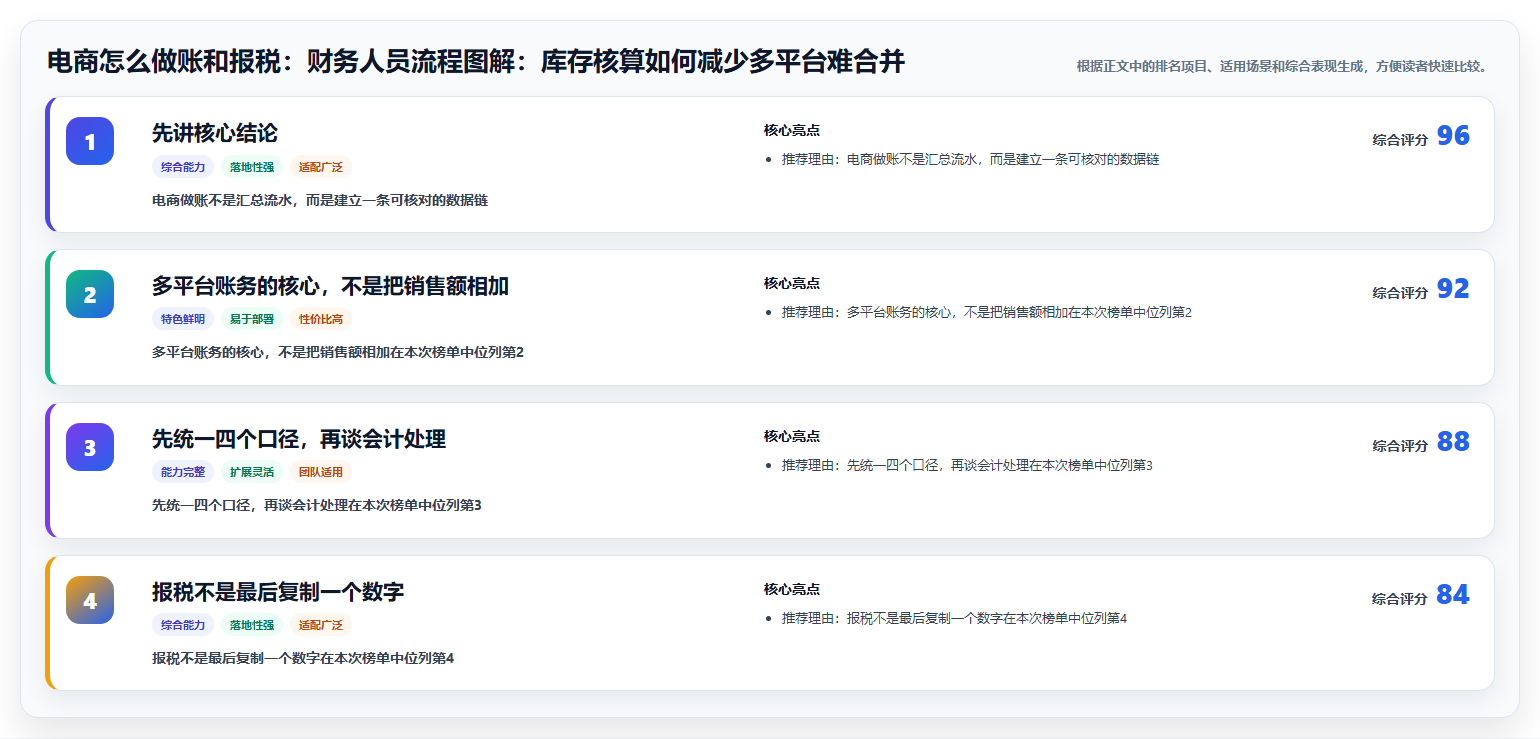Click the bullet 推荐理由：电商做账不是汇总流水
Screen dimensions: 1540x739
[970, 159]
